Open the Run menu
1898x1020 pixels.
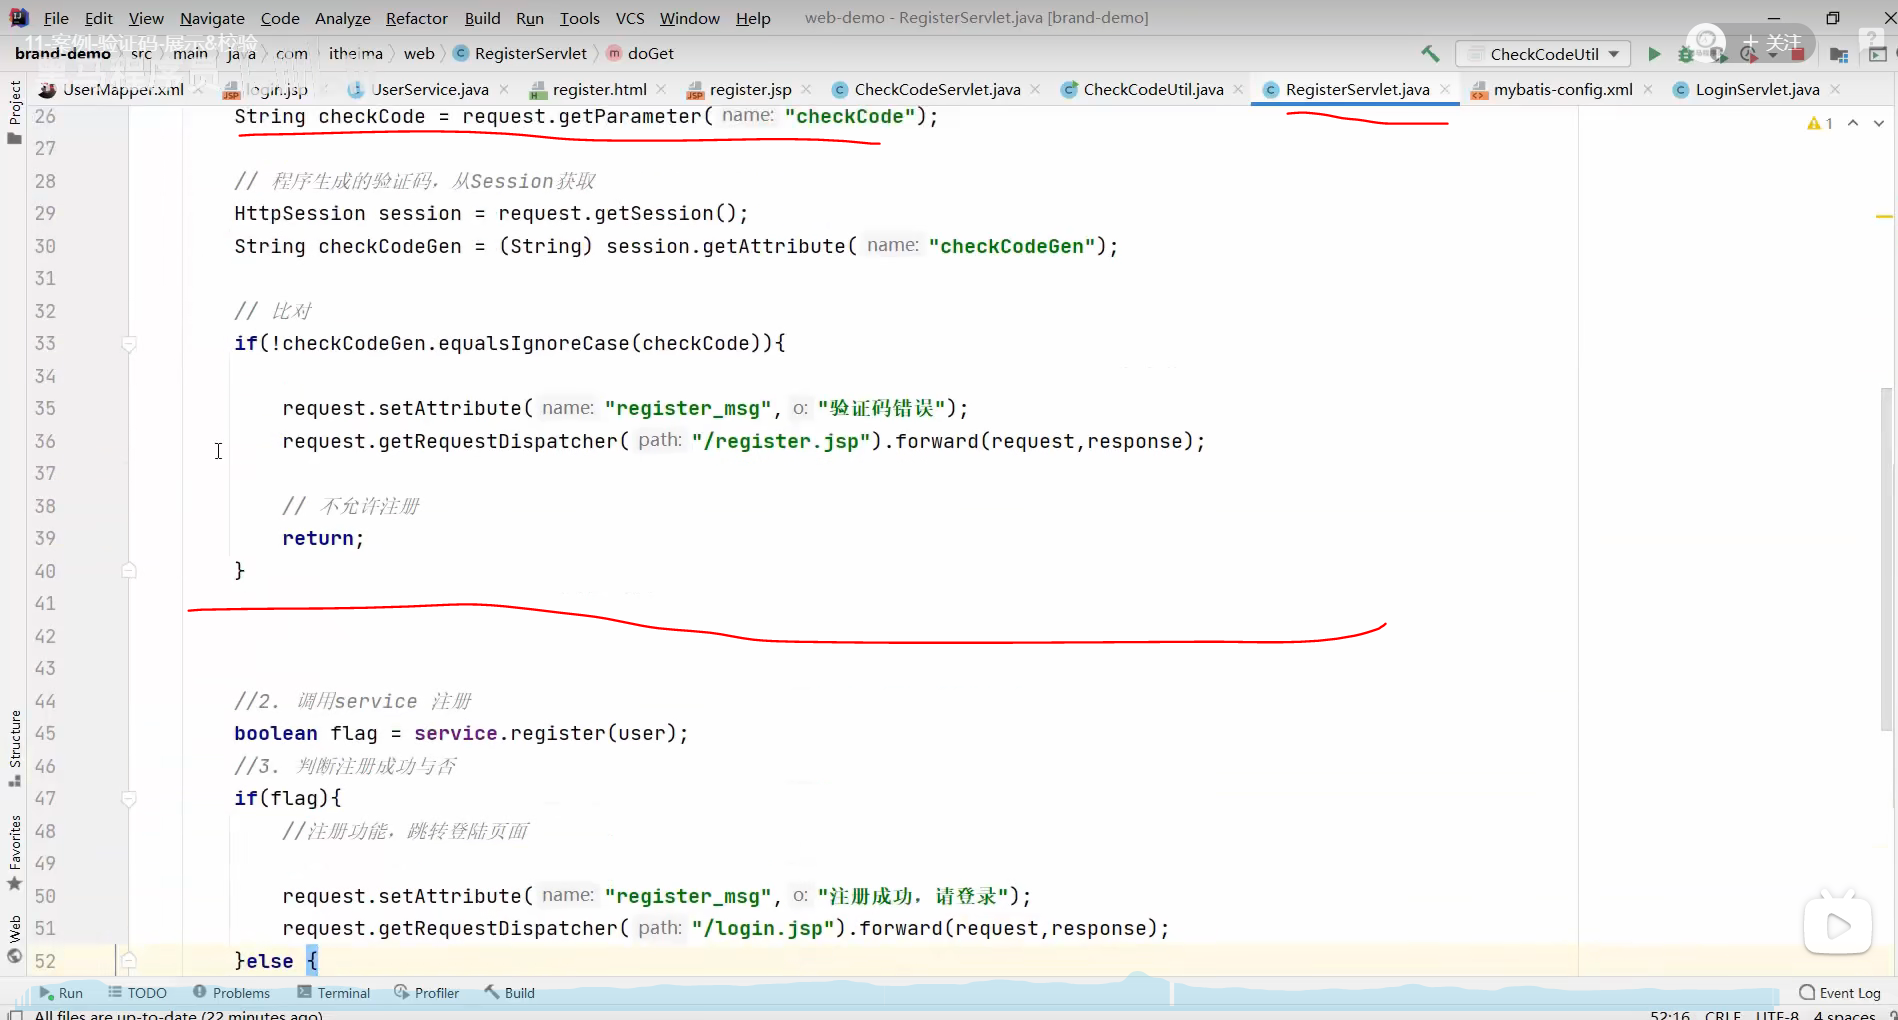(x=530, y=18)
